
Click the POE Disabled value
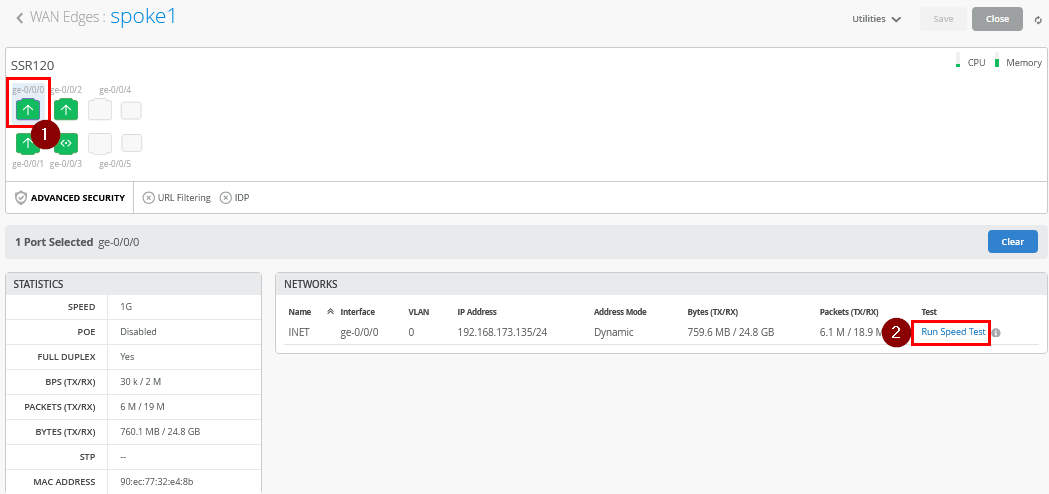[x=138, y=331]
